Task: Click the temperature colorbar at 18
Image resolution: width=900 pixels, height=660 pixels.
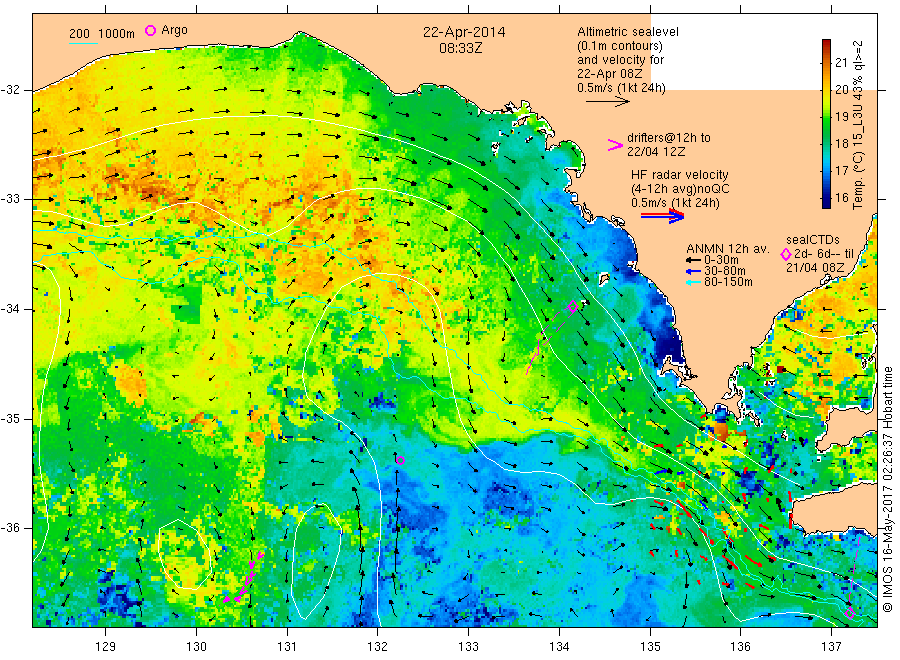Action: [826, 143]
